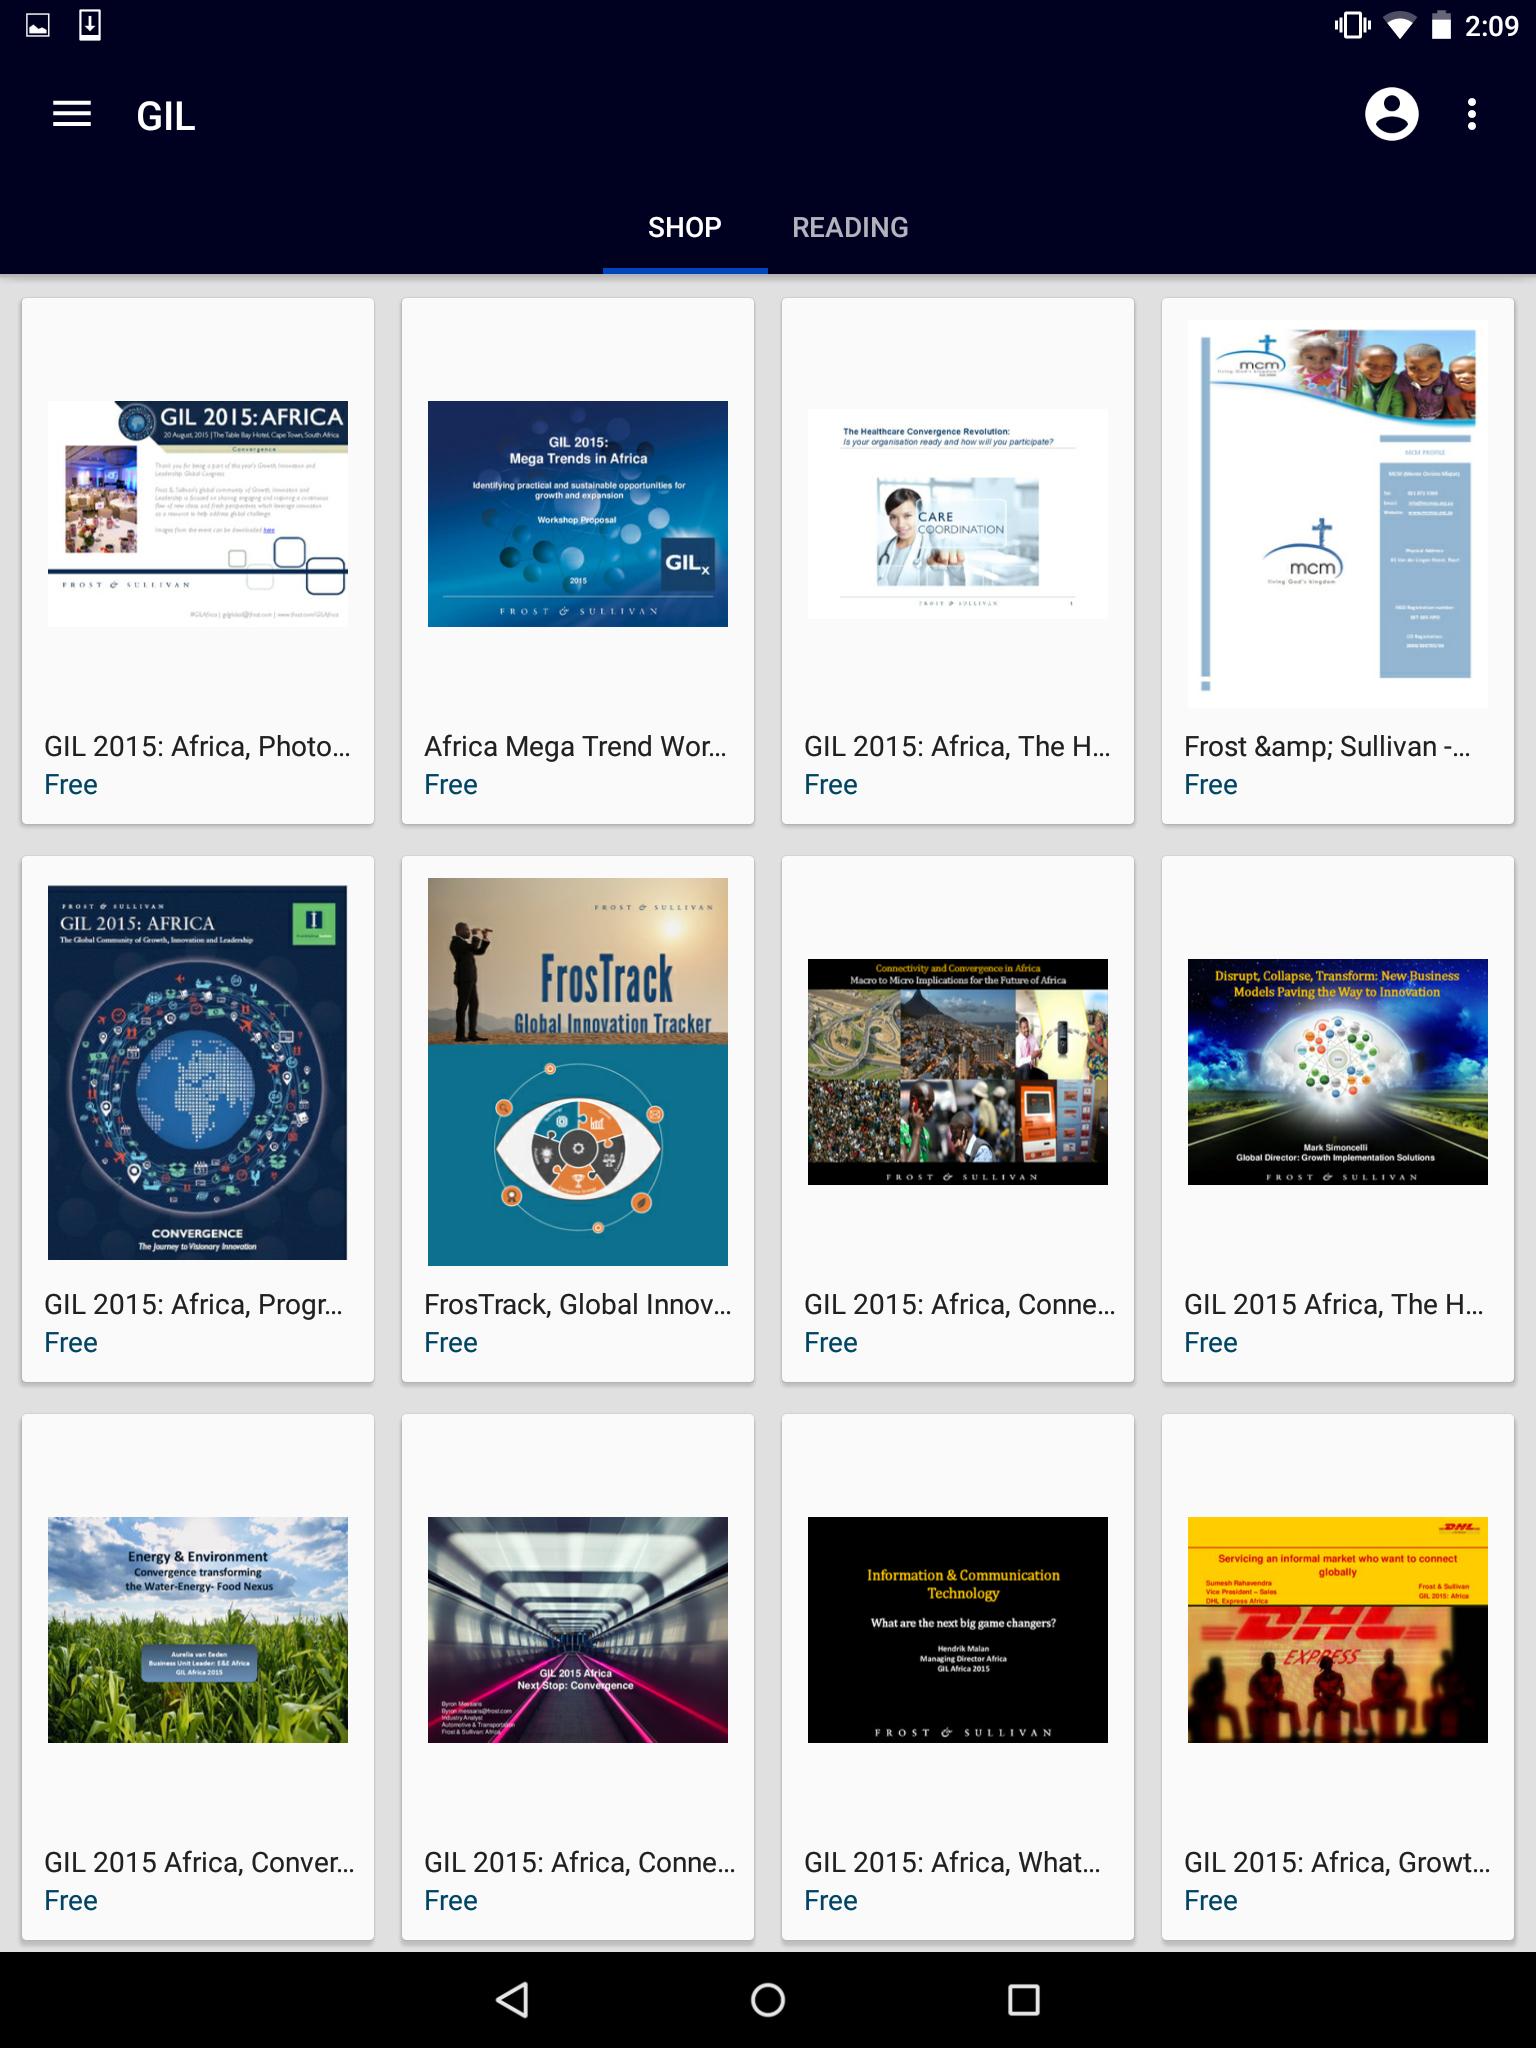Tap Free under Frost &amp; Sullivan item
The width and height of the screenshot is (1536, 2048).
tap(1211, 785)
